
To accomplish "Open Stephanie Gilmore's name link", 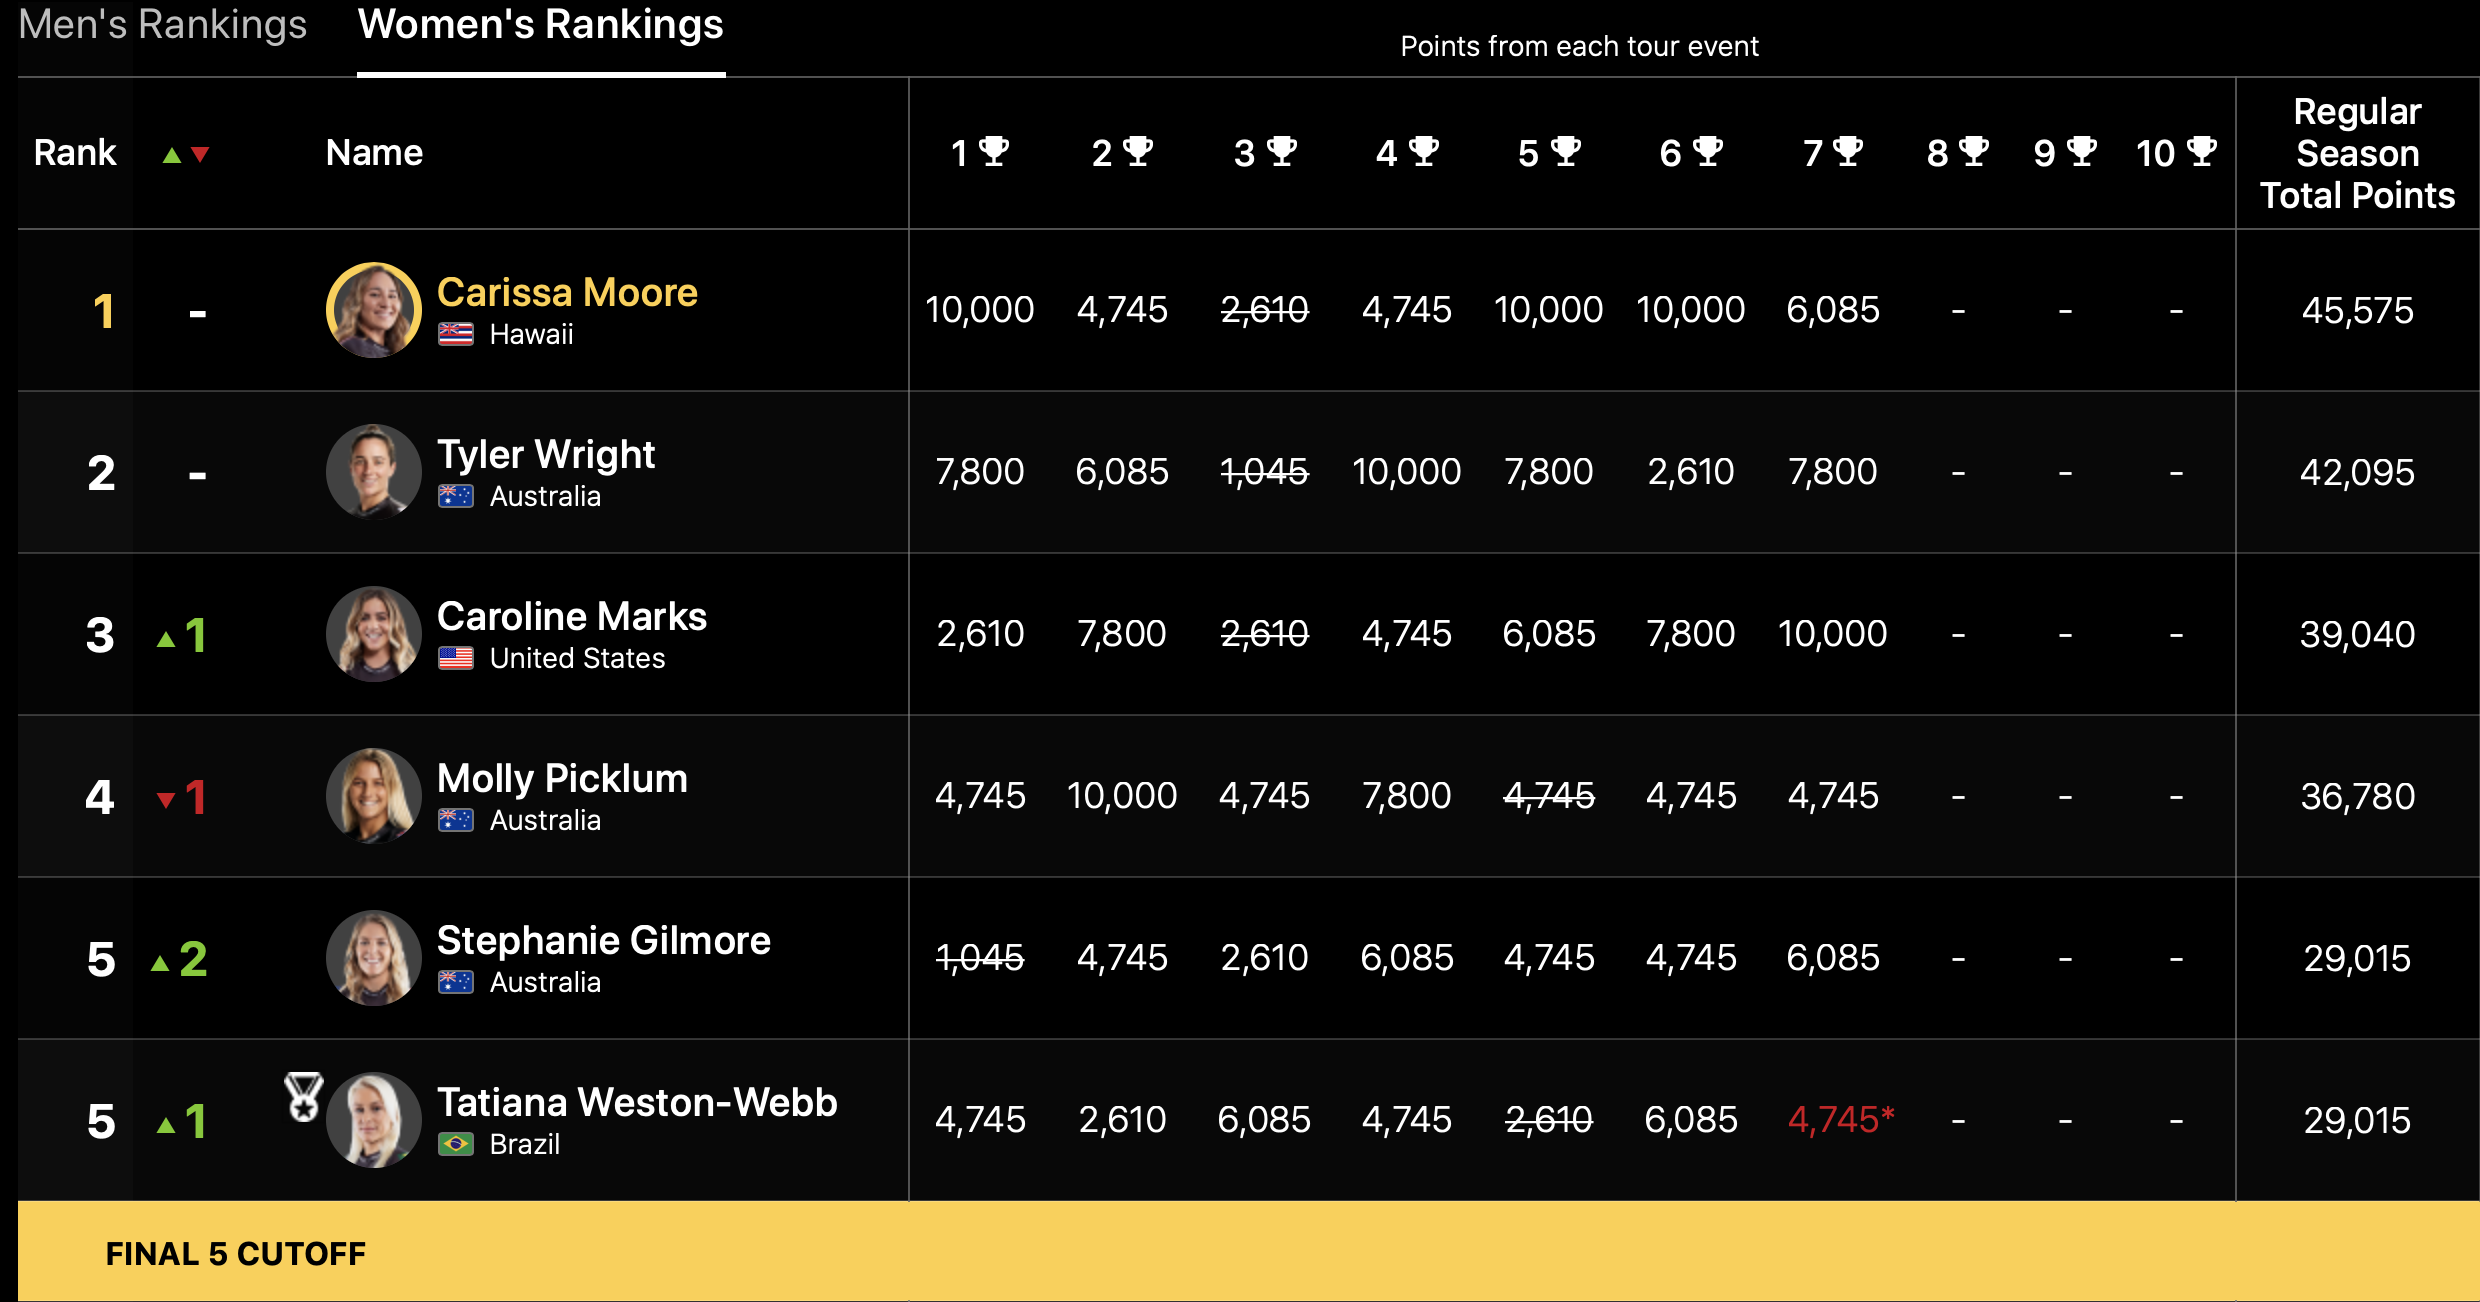I will pyautogui.click(x=603, y=941).
